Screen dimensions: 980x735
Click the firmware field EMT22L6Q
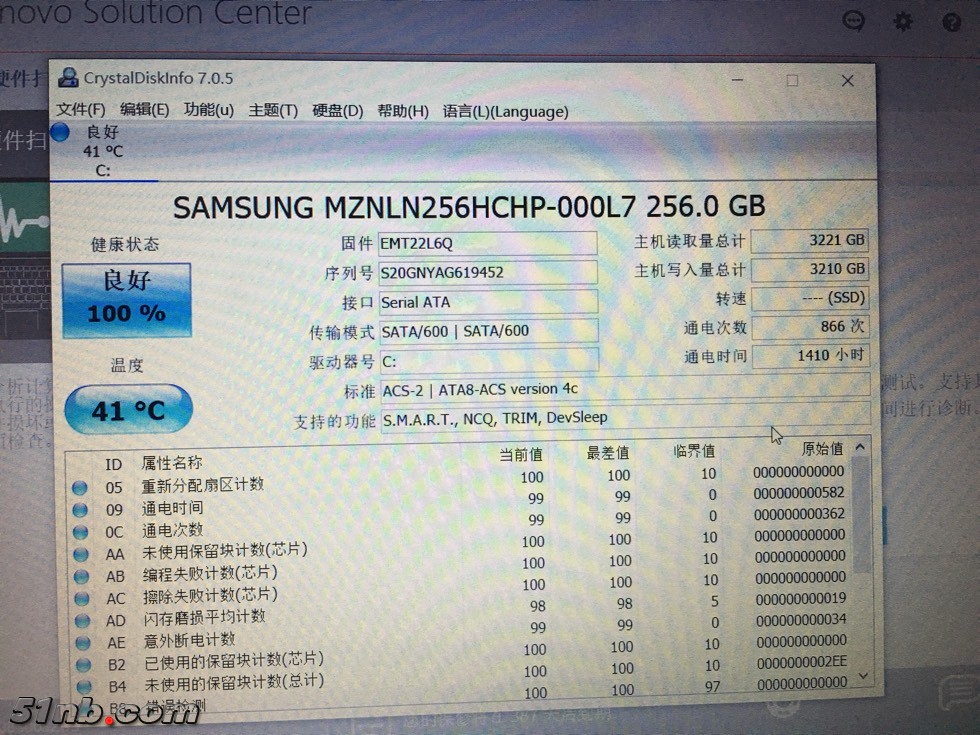click(488, 242)
